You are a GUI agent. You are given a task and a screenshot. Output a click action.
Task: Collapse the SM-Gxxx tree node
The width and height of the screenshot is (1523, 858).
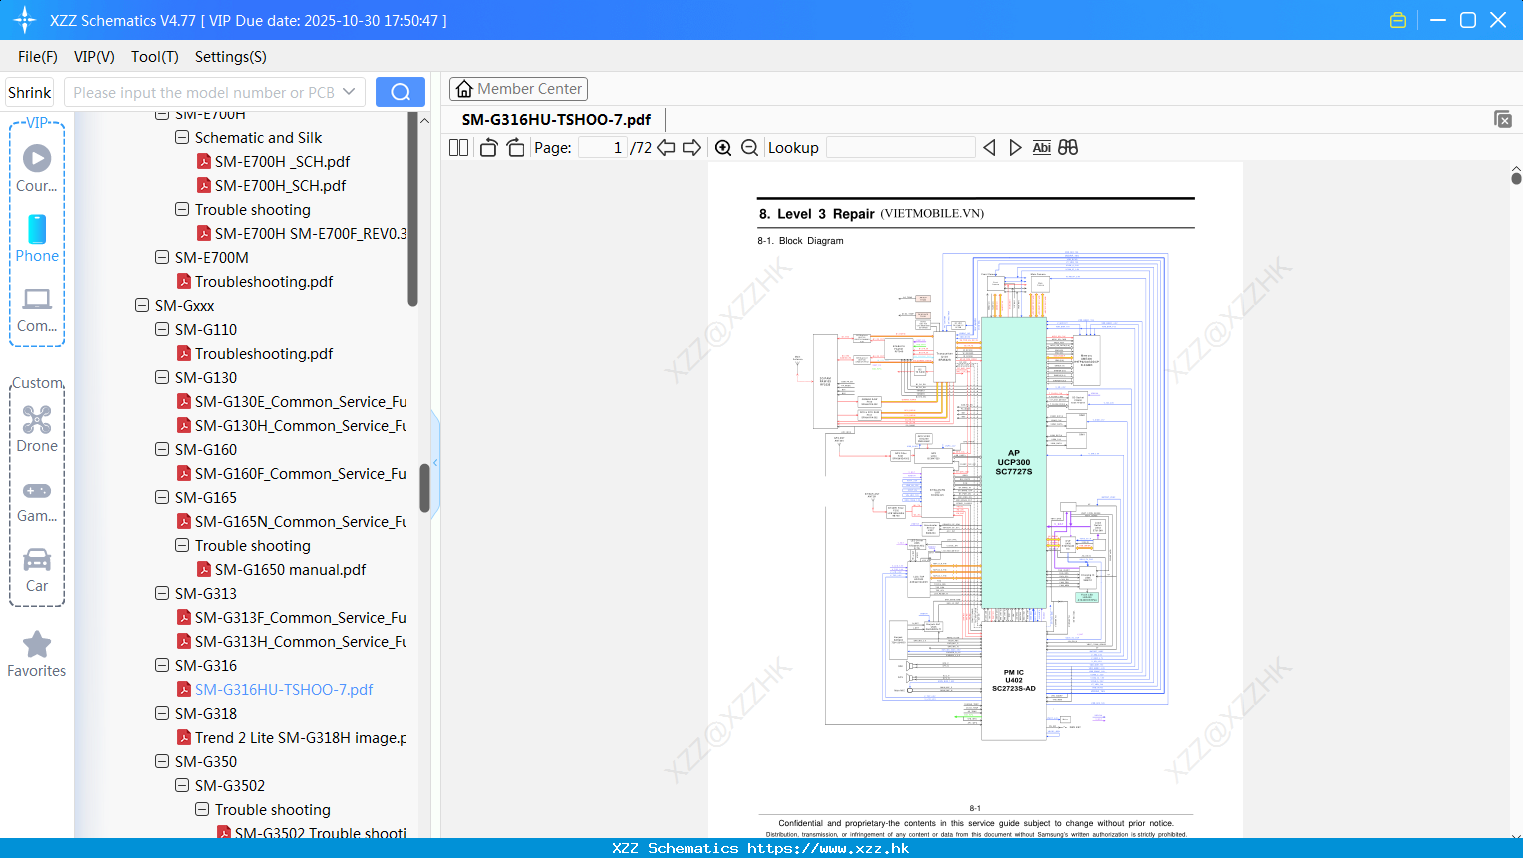[142, 305]
